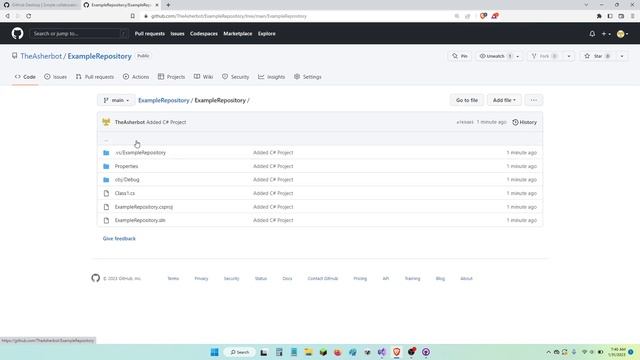Open the Actions tab
640x360 pixels.
[136, 77]
